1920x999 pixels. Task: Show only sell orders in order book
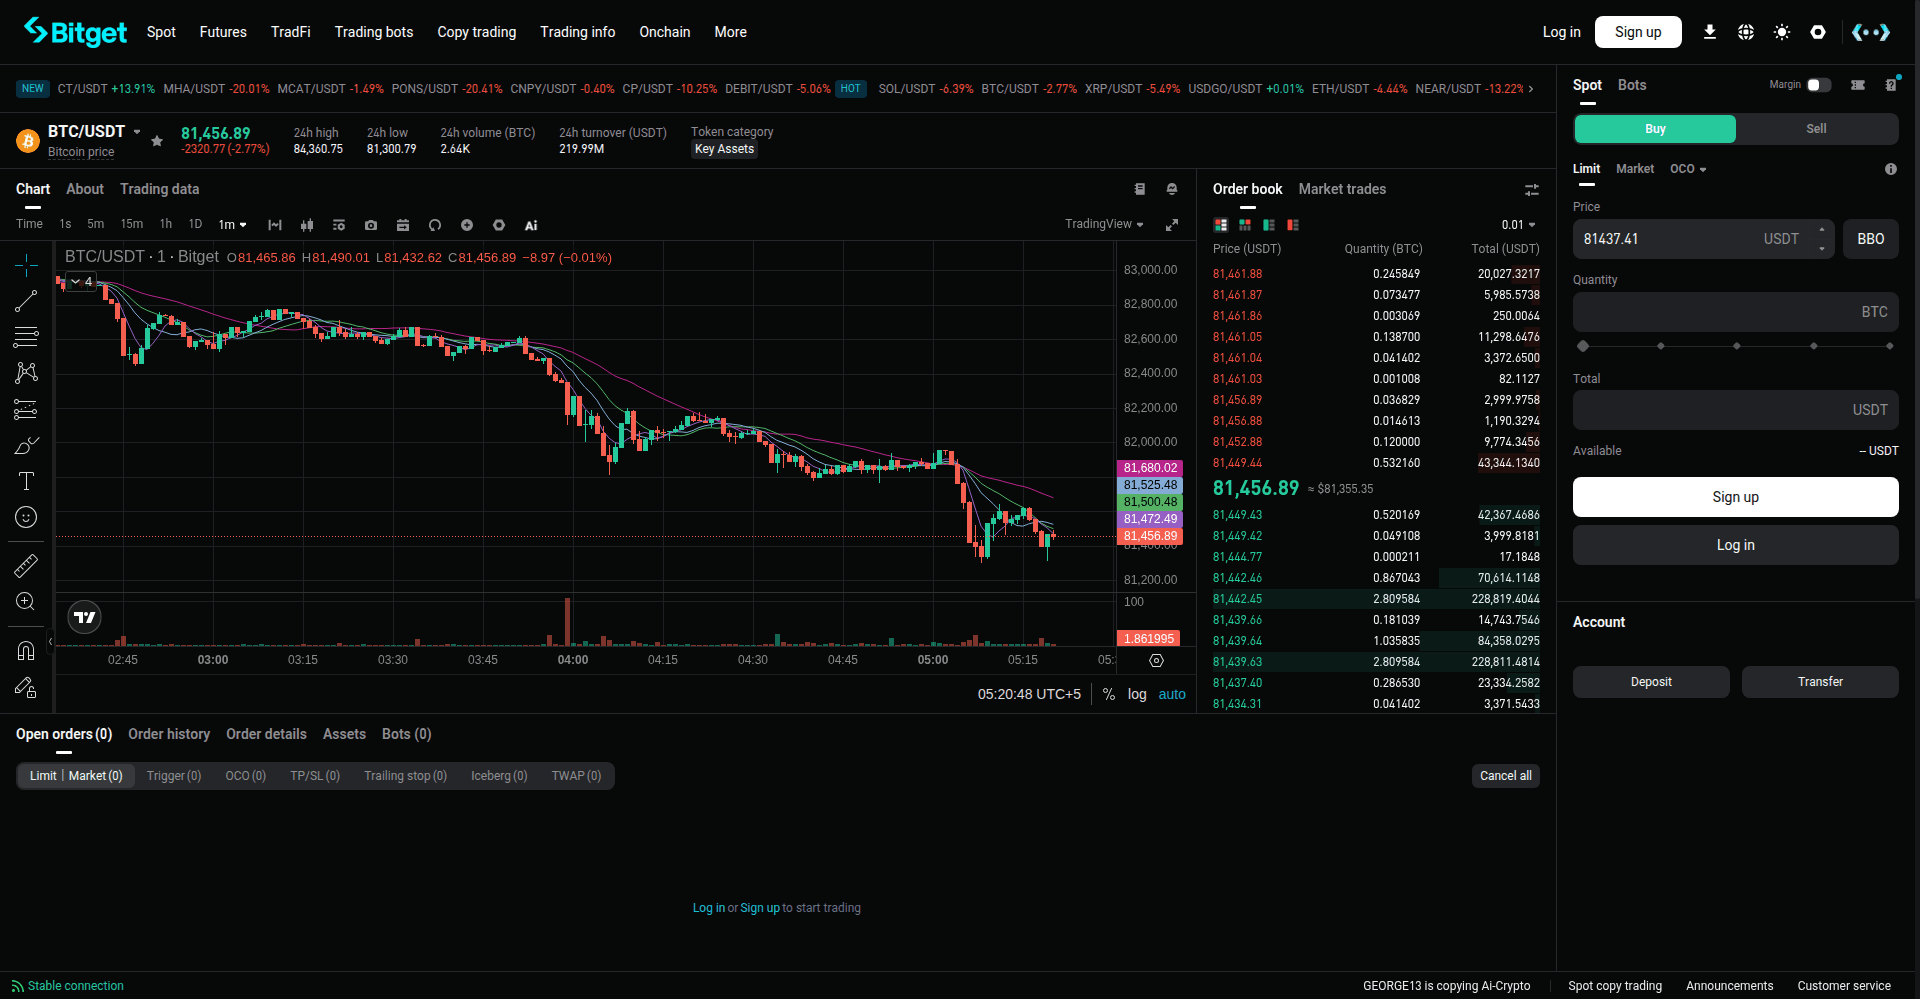1293,225
